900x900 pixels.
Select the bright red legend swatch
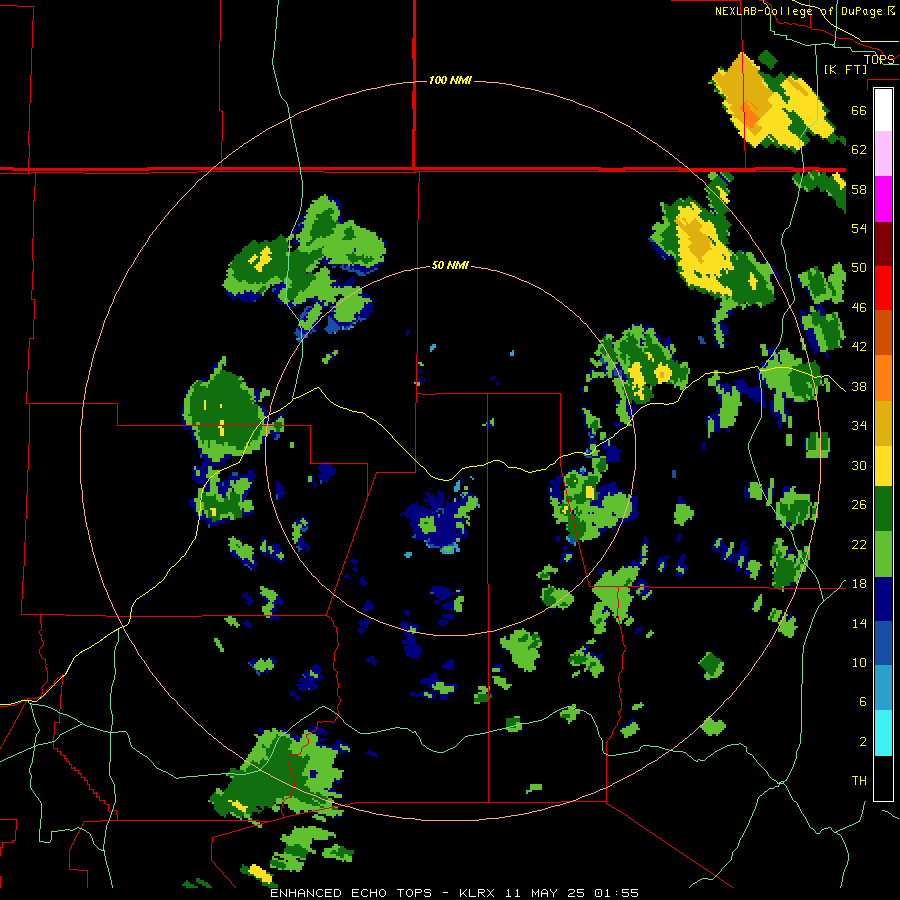point(883,288)
